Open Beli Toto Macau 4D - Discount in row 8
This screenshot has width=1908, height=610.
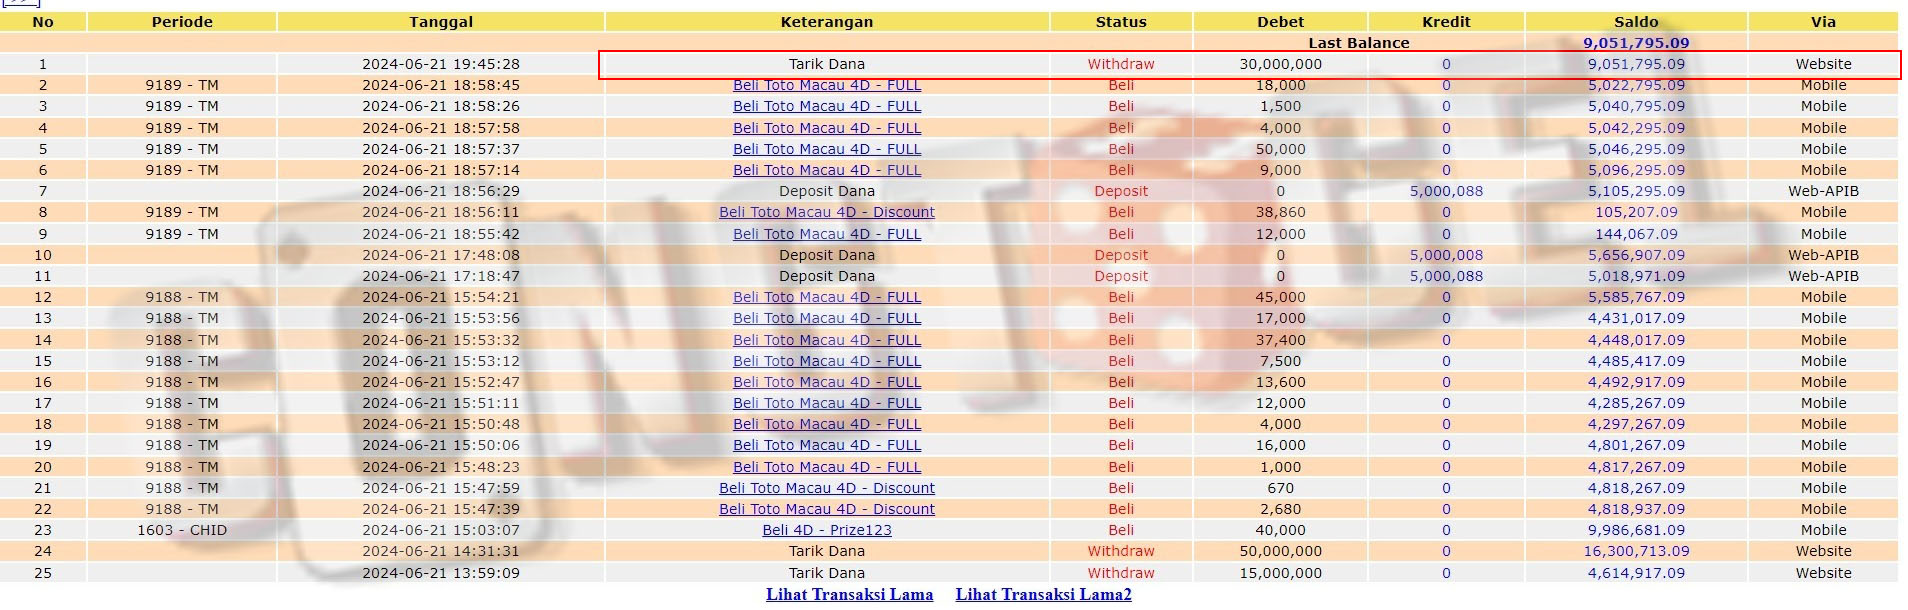(826, 212)
